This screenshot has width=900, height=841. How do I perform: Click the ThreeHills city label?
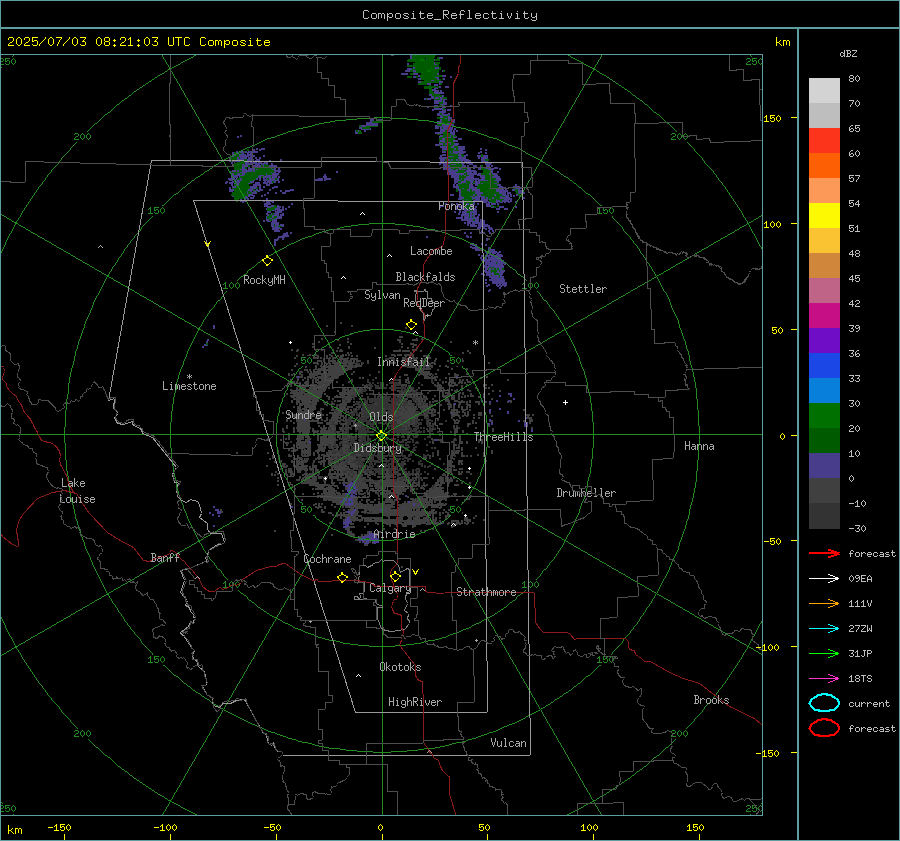(x=503, y=437)
